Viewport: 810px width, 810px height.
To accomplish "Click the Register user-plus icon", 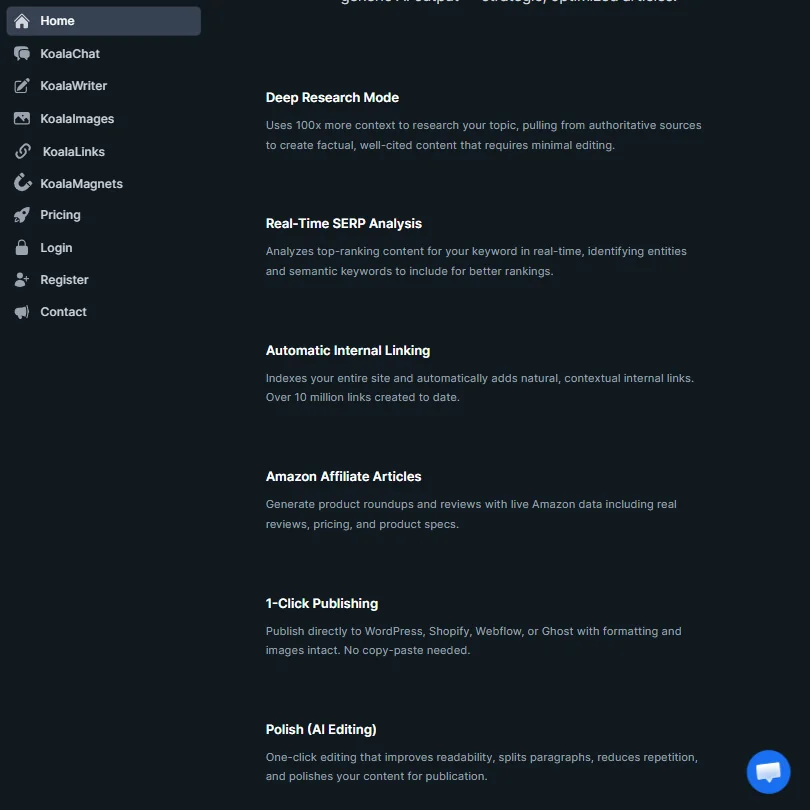I will click(22, 280).
